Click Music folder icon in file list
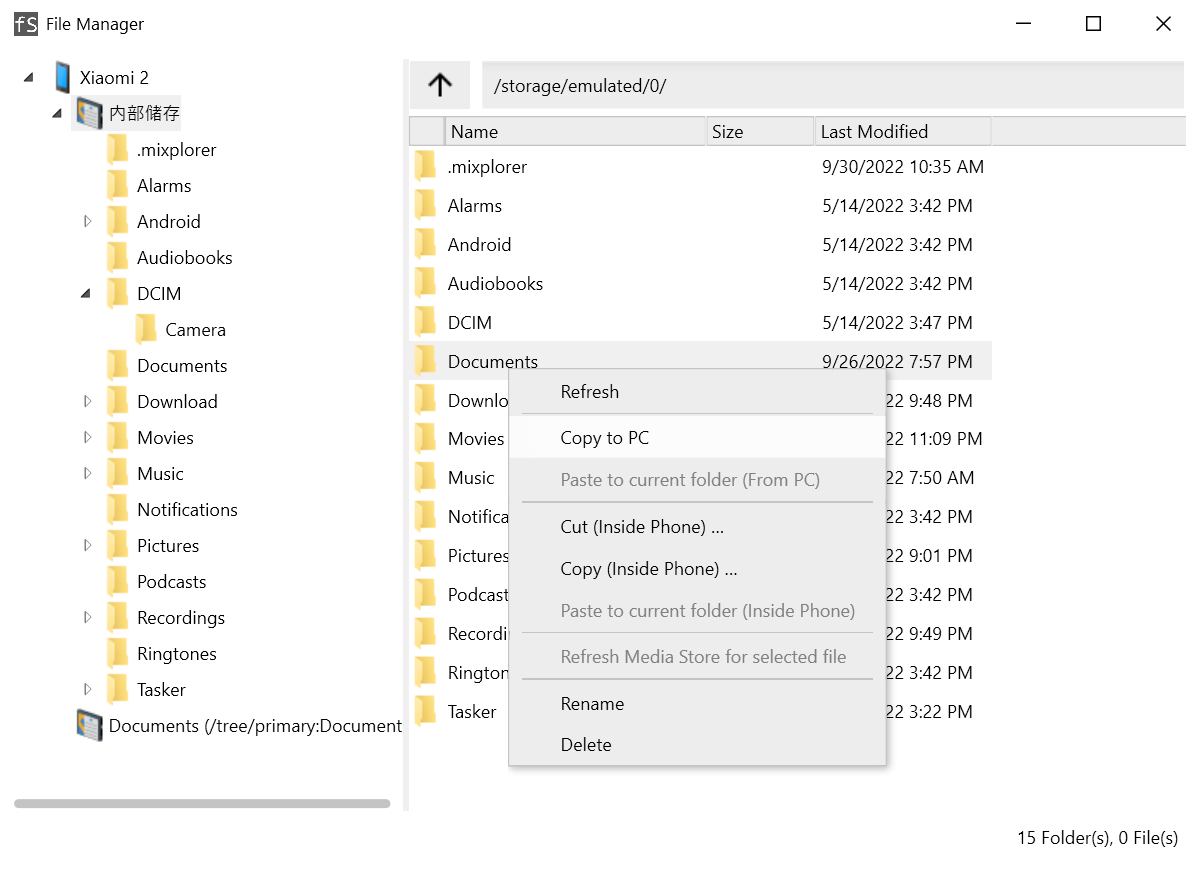This screenshot has width=1200, height=870. (x=426, y=477)
